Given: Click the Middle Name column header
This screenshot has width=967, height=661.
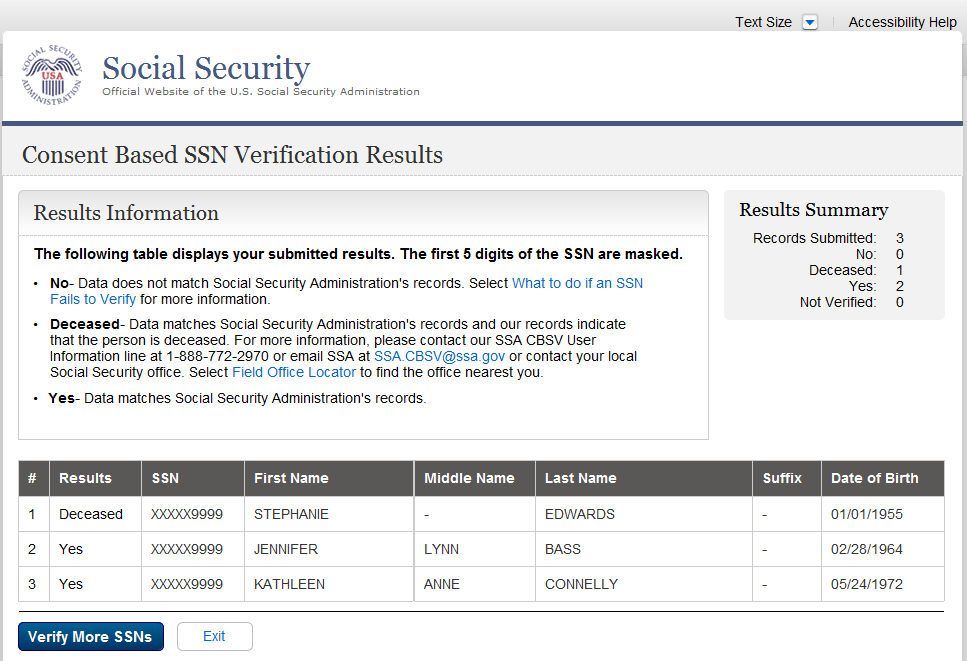Looking at the screenshot, I should point(469,478).
